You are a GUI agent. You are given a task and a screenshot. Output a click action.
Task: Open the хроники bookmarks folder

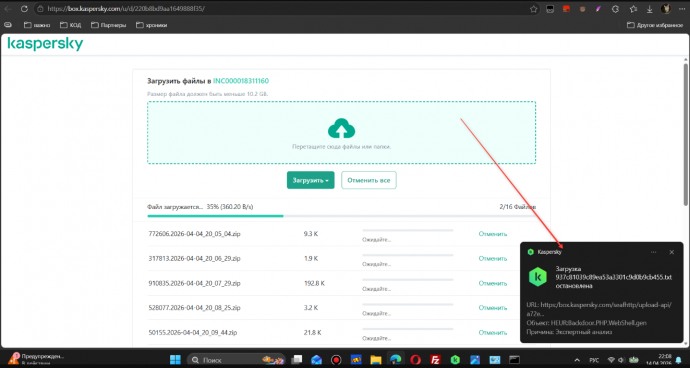click(x=152, y=25)
